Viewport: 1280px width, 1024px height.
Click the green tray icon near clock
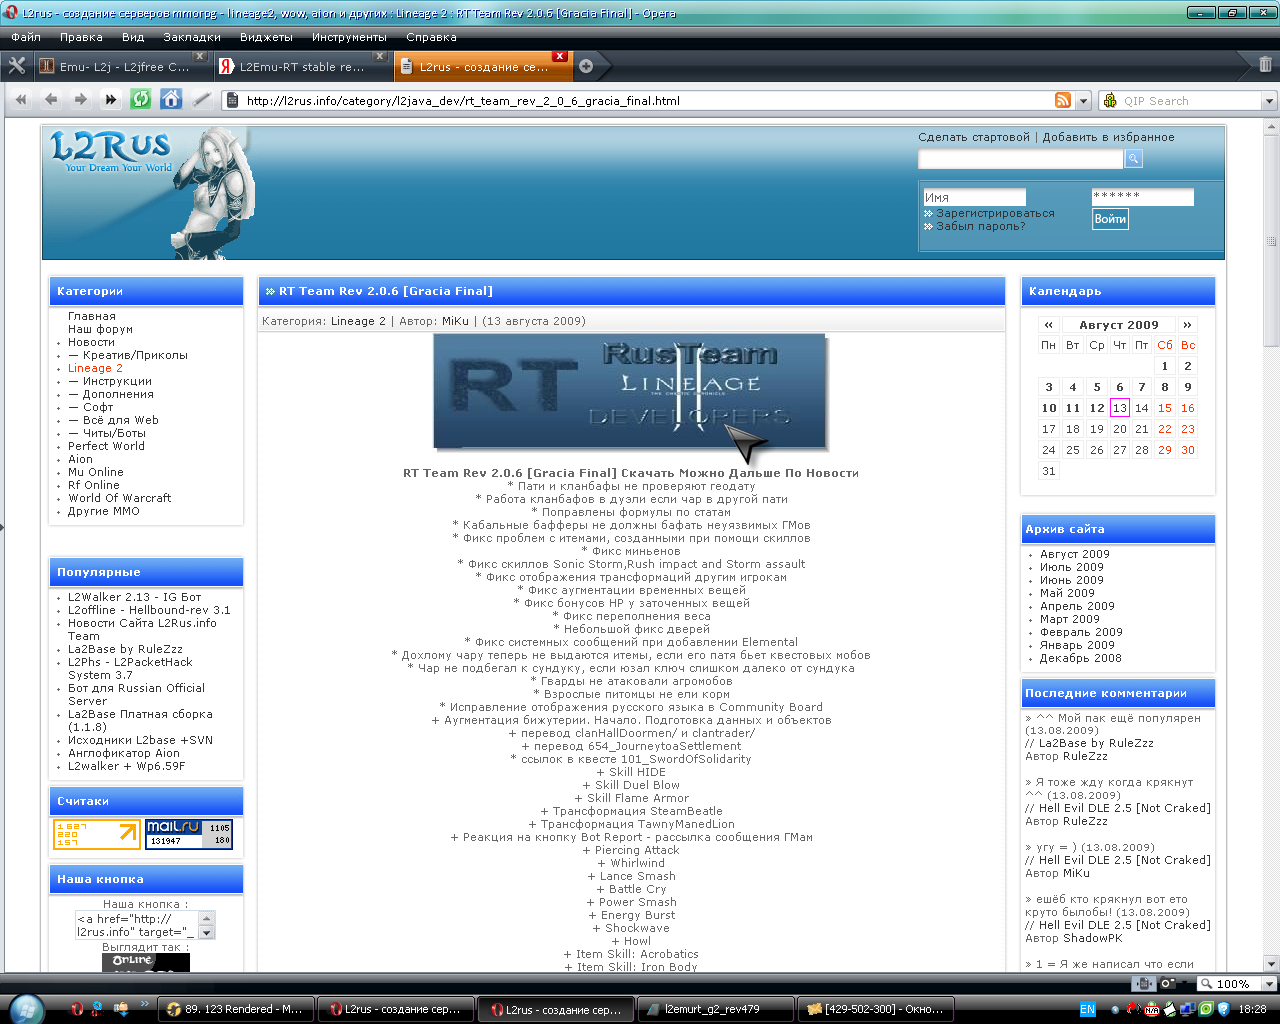coord(1206,1010)
